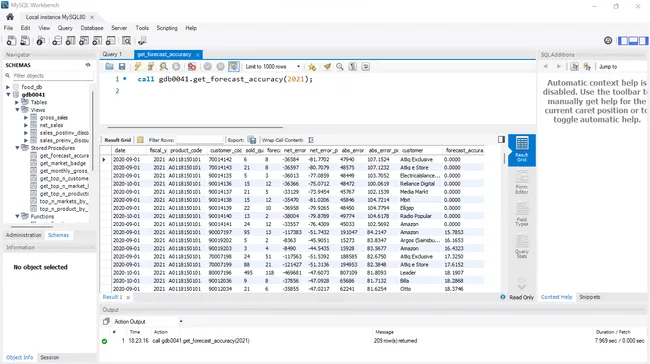The width and height of the screenshot is (650, 364).
Task: Toggle continue-on-error execution icon
Action: pyautogui.click(x=192, y=66)
